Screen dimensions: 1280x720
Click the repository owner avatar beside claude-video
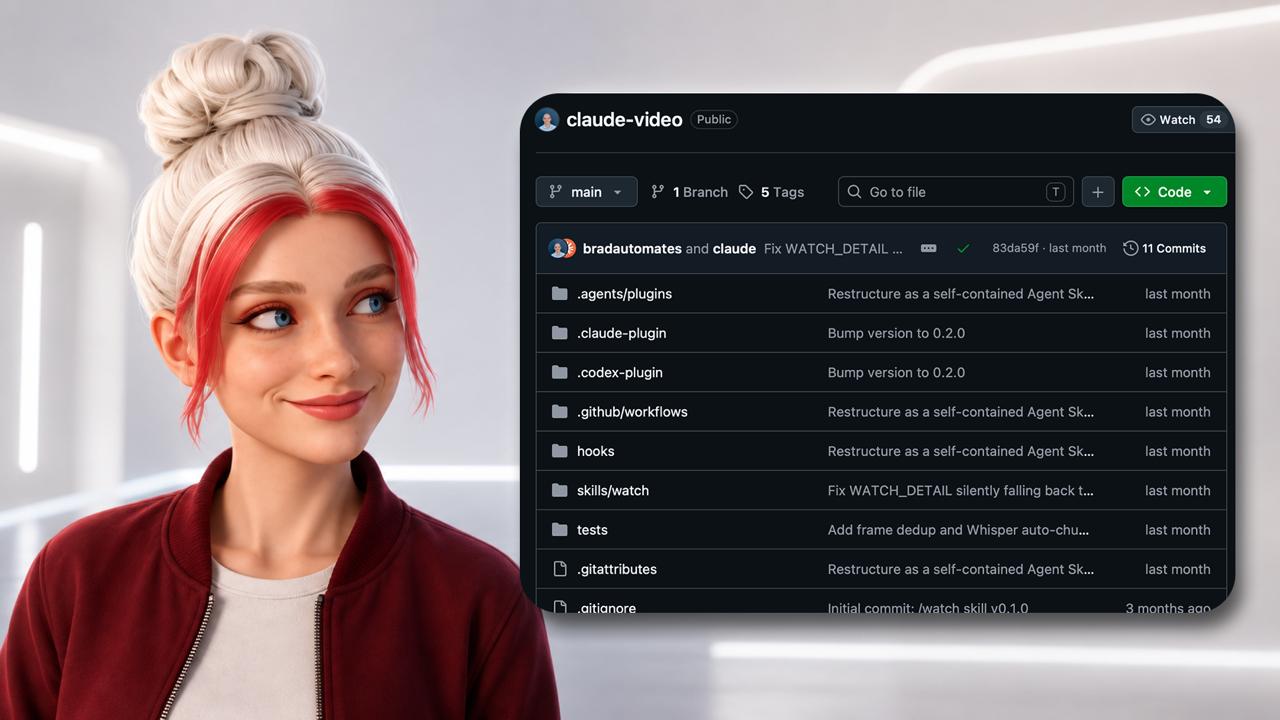coord(547,120)
